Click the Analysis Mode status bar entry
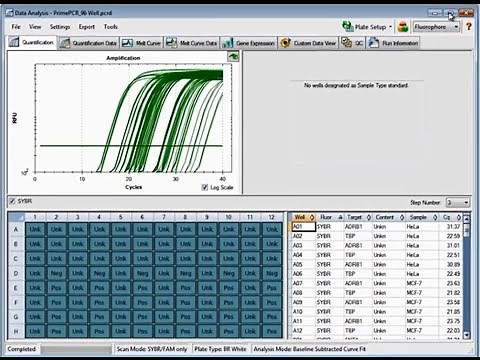480x360 pixels. tap(310, 349)
